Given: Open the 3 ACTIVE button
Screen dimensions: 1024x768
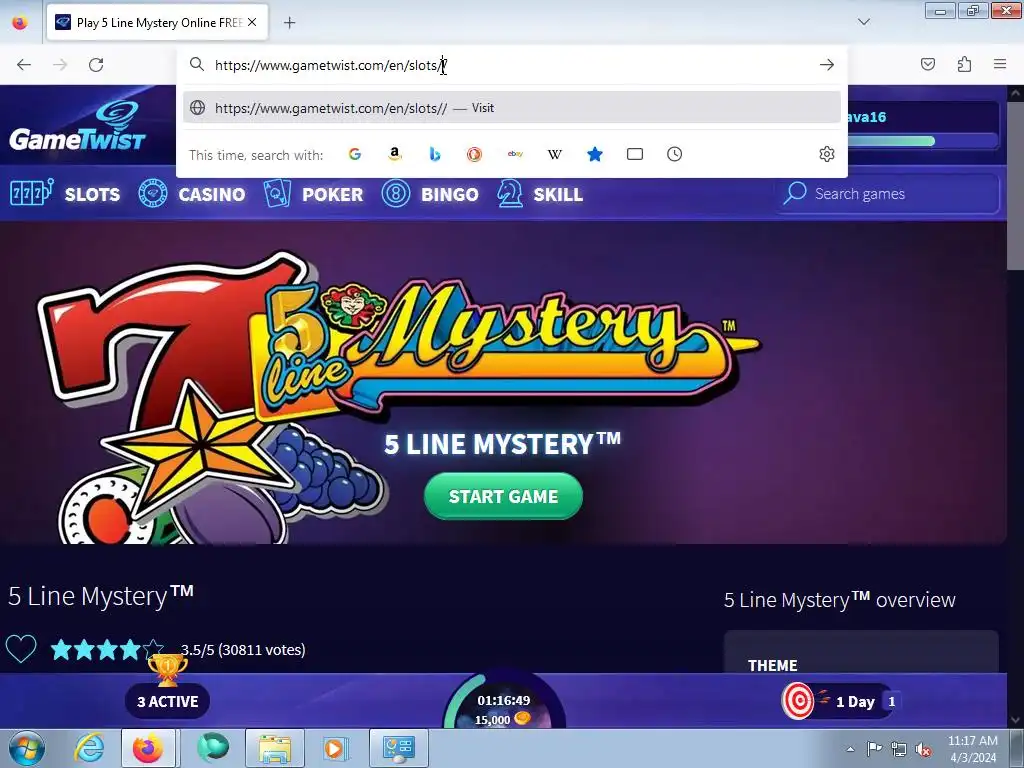Looking at the screenshot, I should pyautogui.click(x=168, y=701).
